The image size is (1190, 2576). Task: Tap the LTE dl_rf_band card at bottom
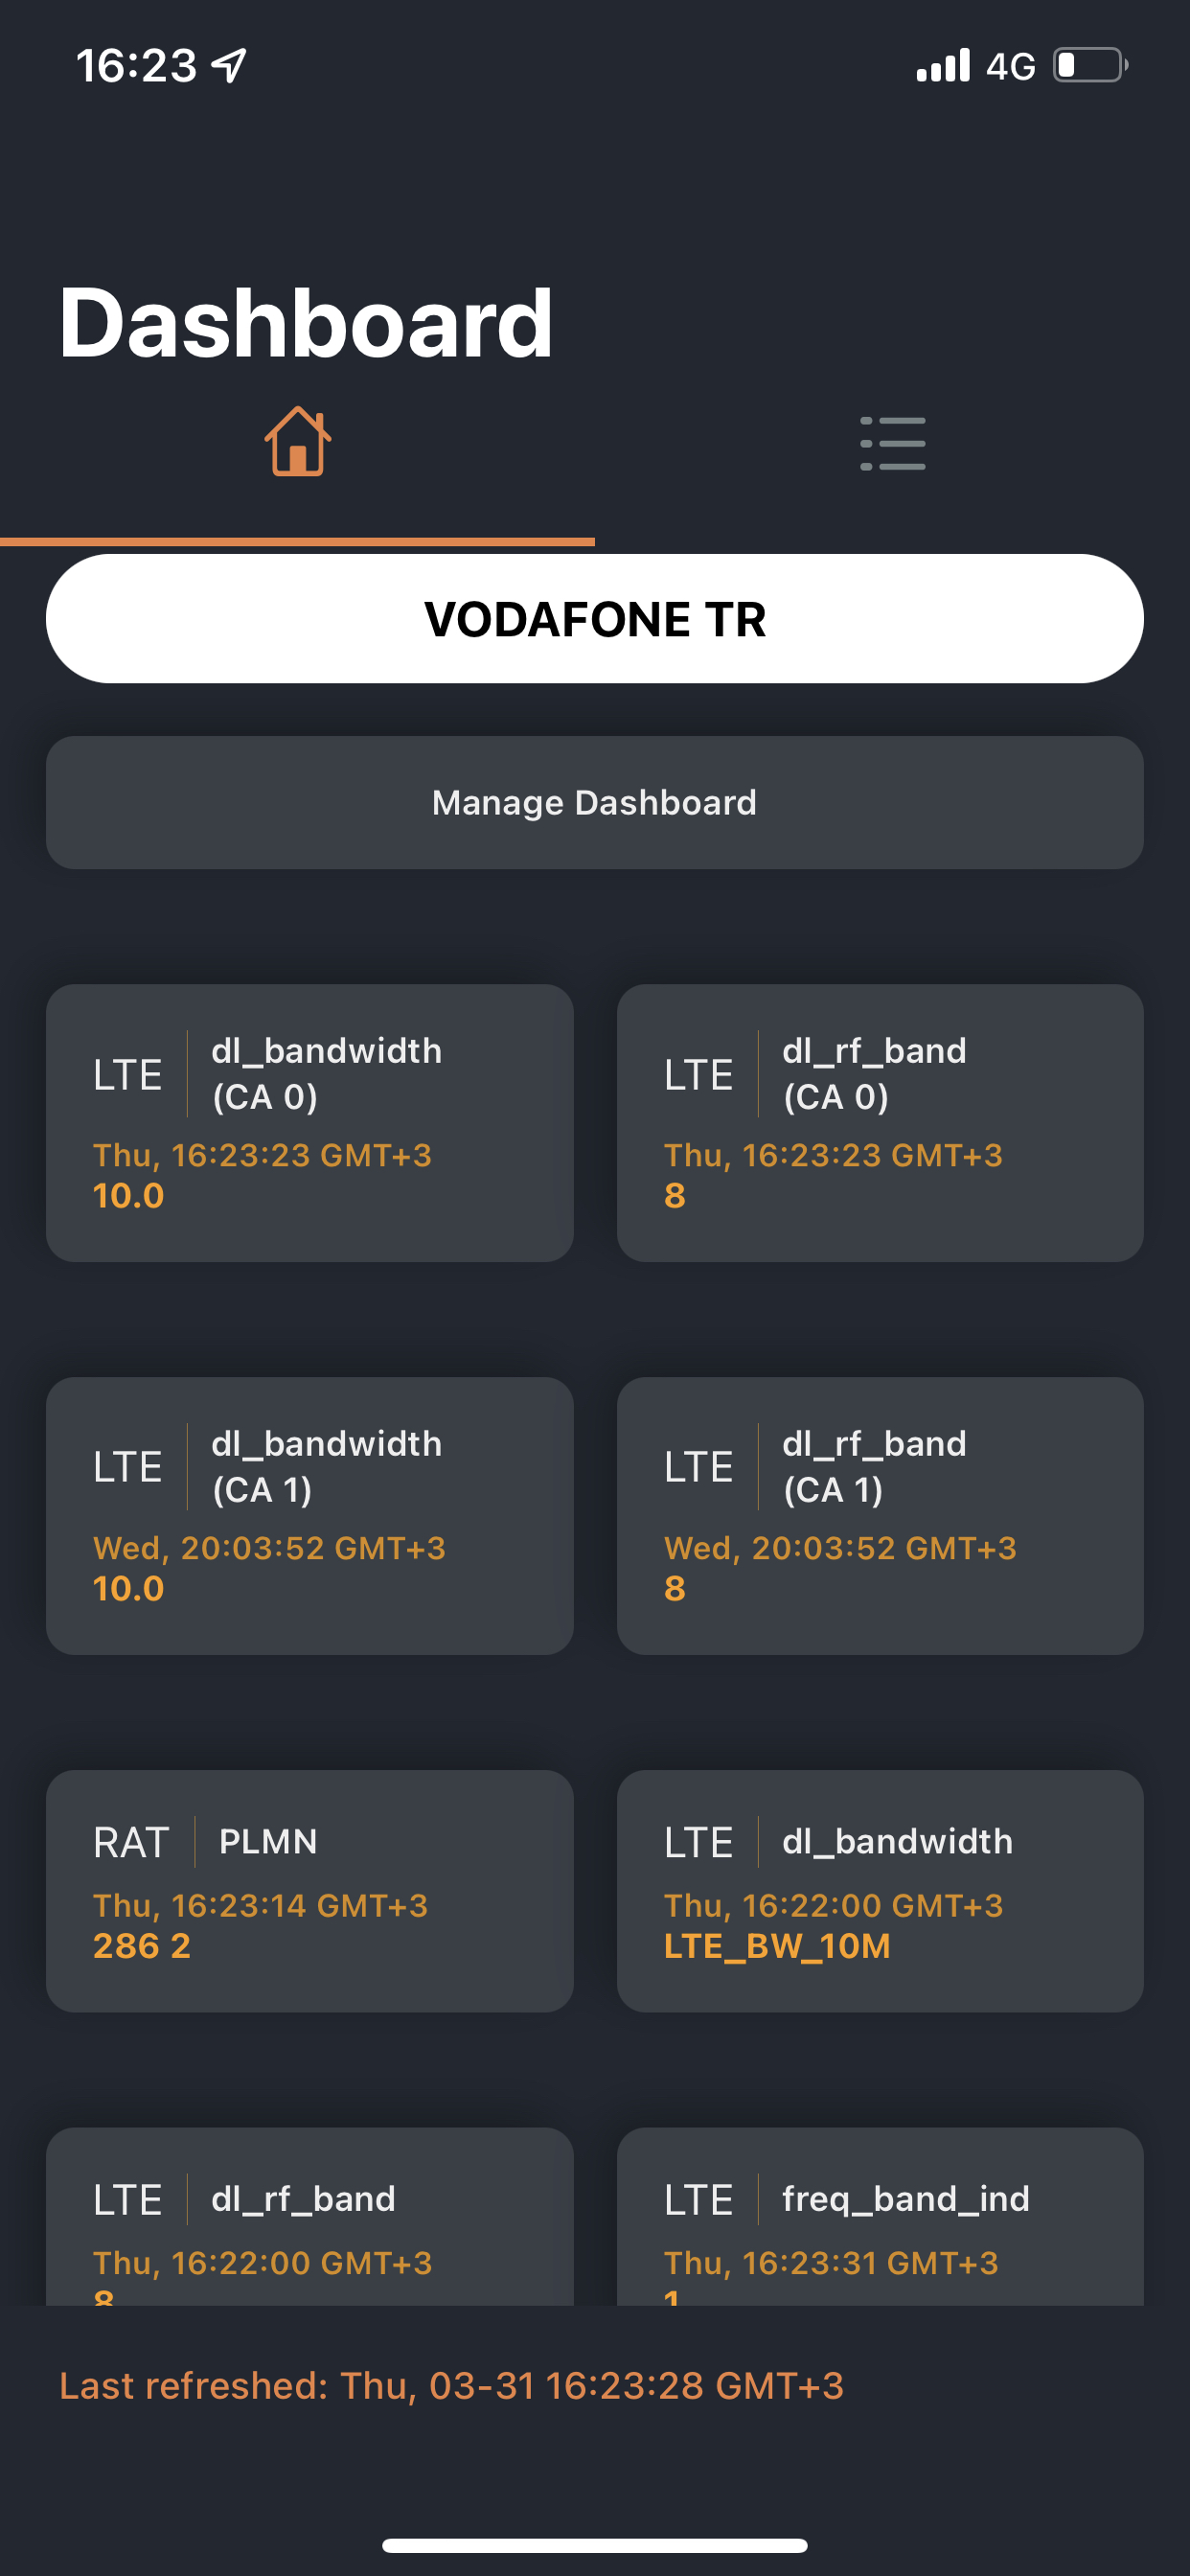(x=310, y=2217)
